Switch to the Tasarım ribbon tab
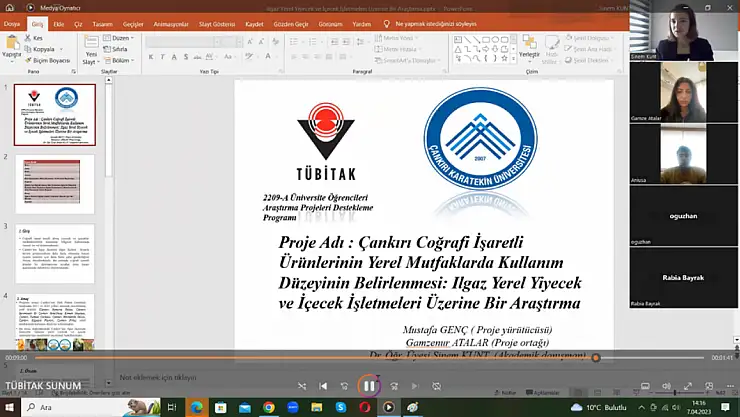This screenshot has width=740, height=417. (102, 24)
